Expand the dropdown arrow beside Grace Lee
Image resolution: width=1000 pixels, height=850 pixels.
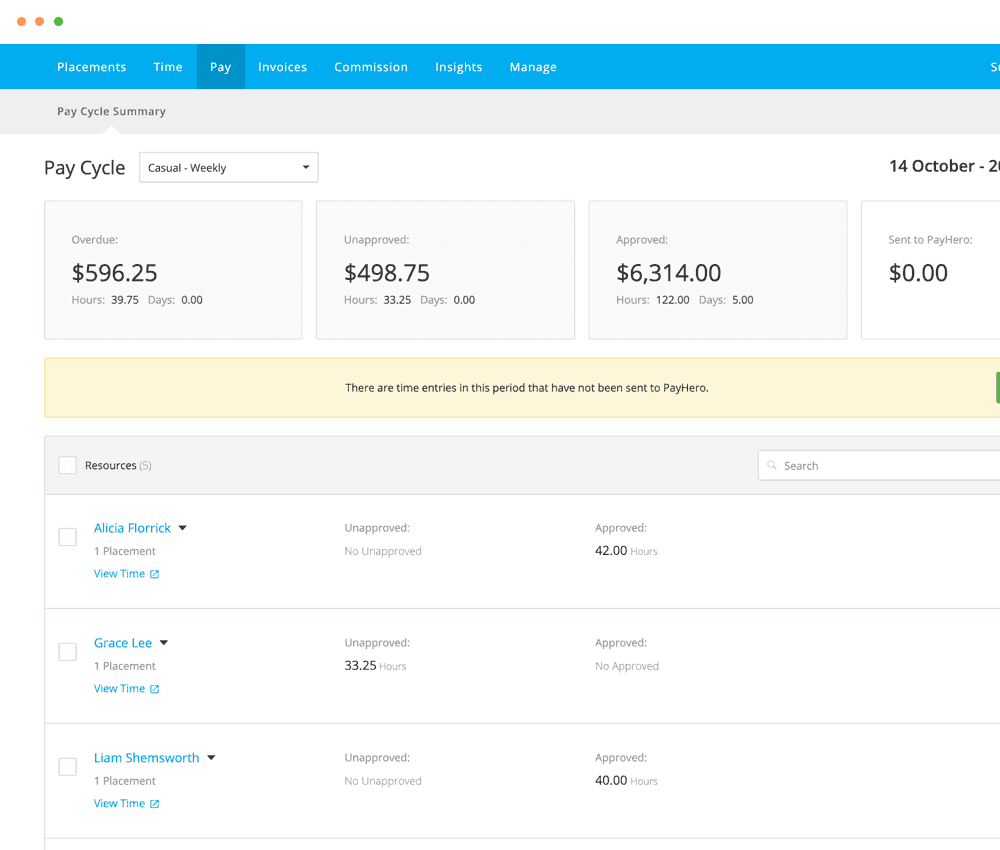[x=163, y=642]
